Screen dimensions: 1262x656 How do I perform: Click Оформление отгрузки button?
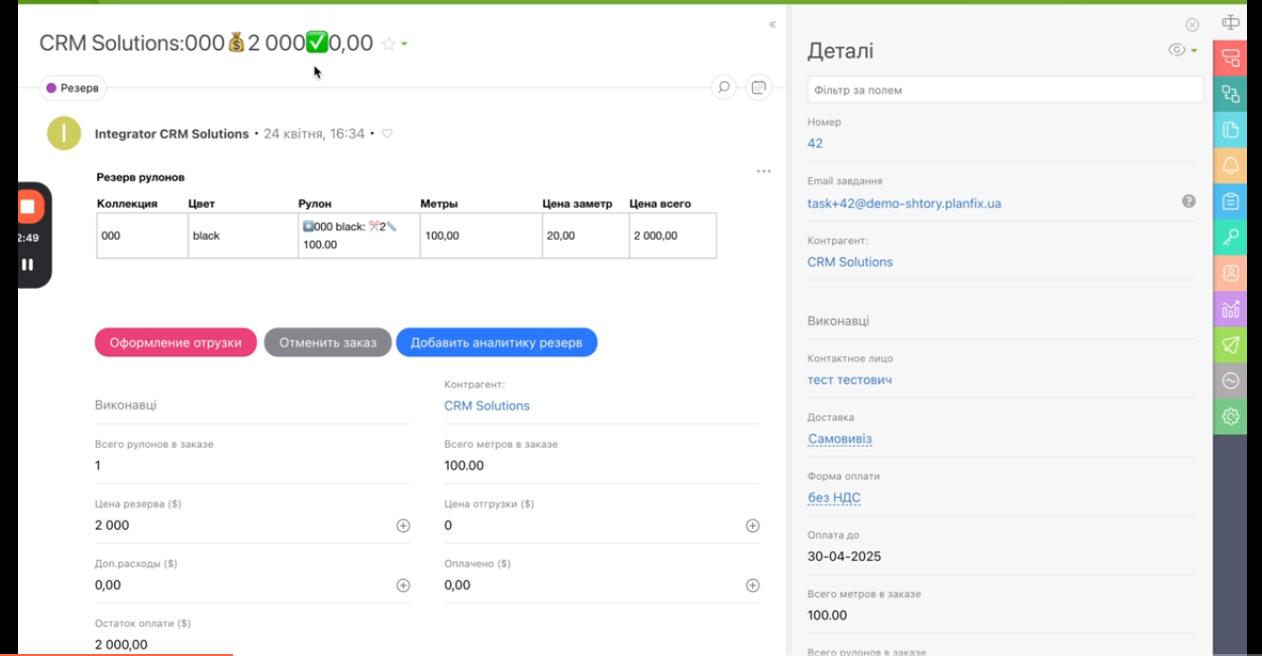point(176,342)
